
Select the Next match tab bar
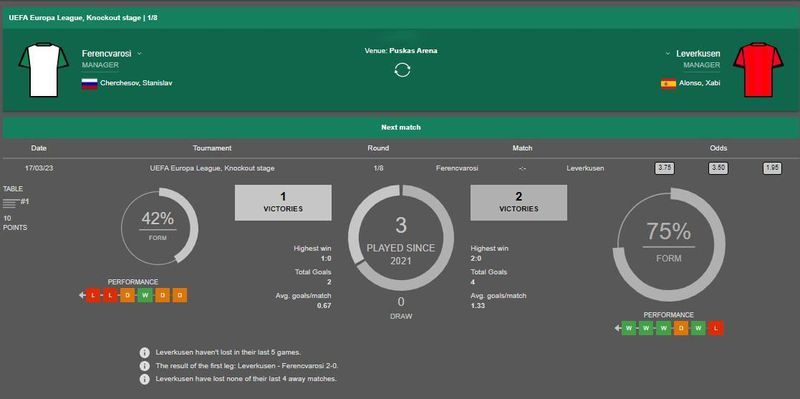pyautogui.click(x=401, y=128)
